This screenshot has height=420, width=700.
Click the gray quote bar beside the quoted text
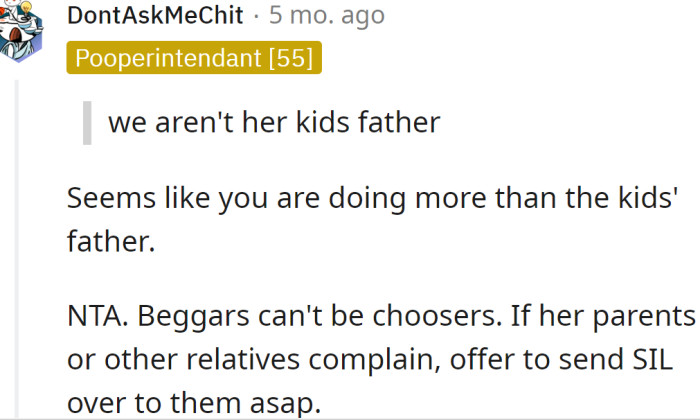87,122
